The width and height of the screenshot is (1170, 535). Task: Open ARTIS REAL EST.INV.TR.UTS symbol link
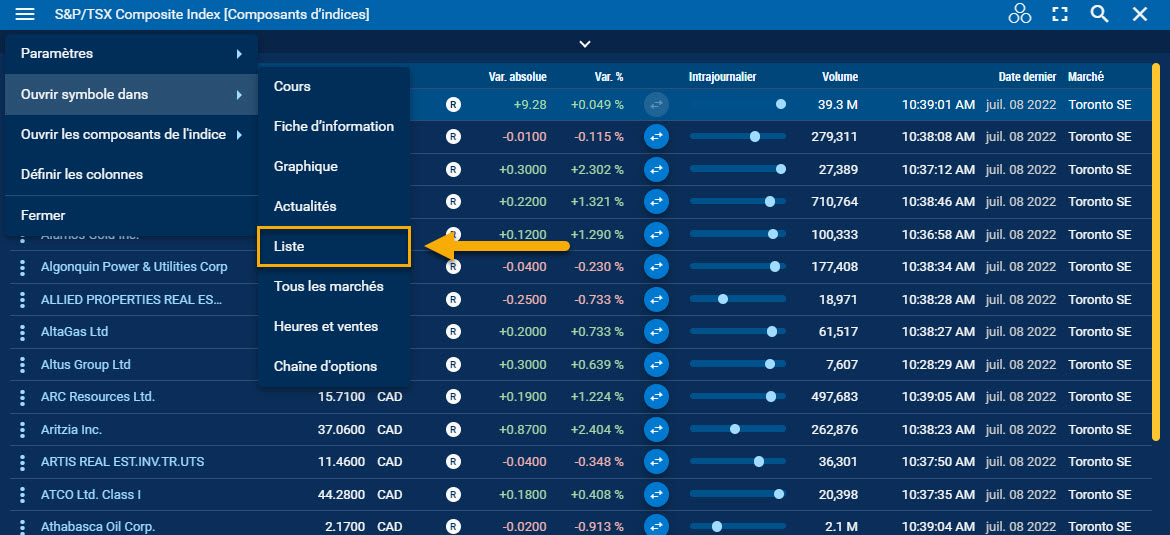(x=122, y=462)
